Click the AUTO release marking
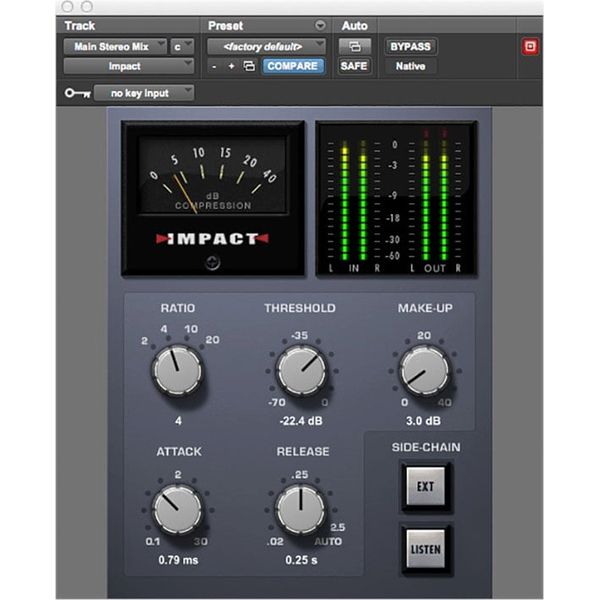This screenshot has width=600, height=600. click(328, 541)
